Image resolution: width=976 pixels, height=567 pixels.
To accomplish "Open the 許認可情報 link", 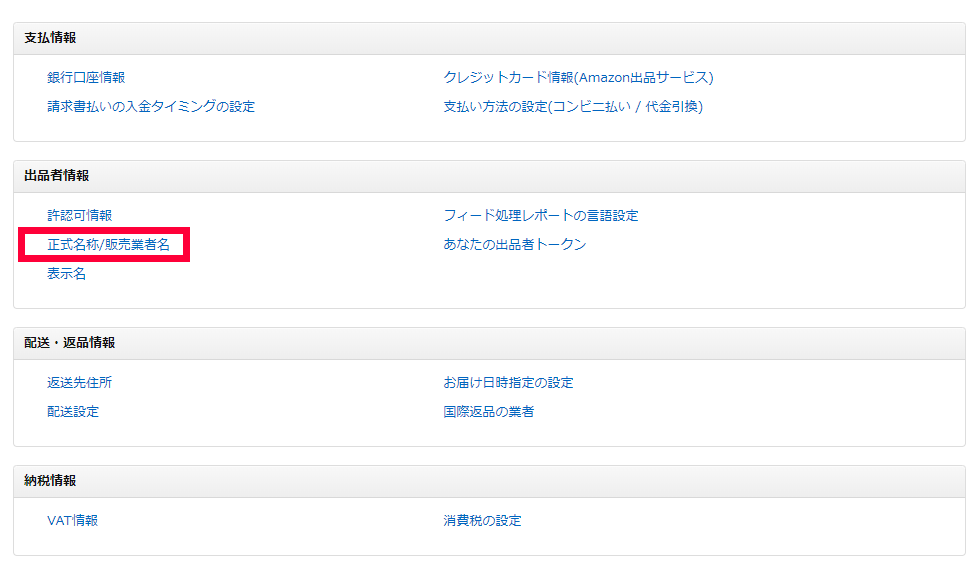I will pyautogui.click(x=79, y=215).
